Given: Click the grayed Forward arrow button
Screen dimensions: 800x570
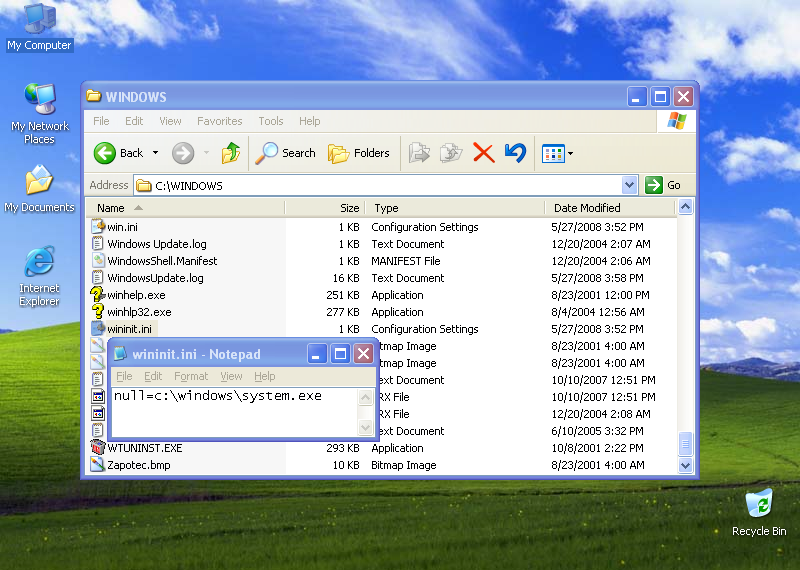Looking at the screenshot, I should 183,153.
